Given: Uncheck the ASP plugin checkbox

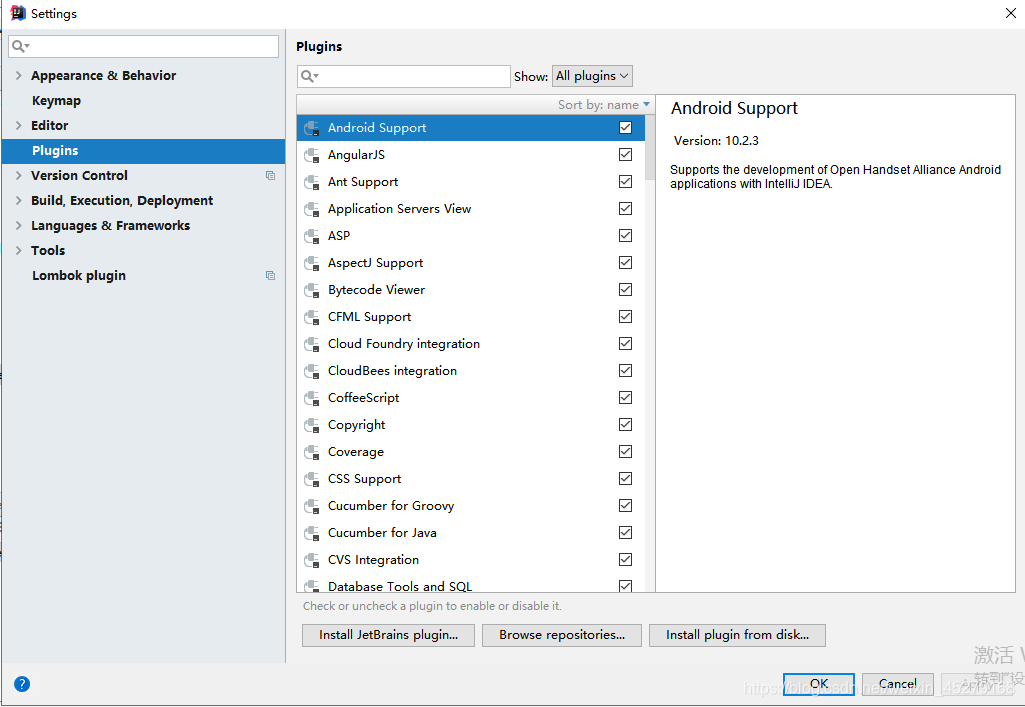Looking at the screenshot, I should [626, 235].
